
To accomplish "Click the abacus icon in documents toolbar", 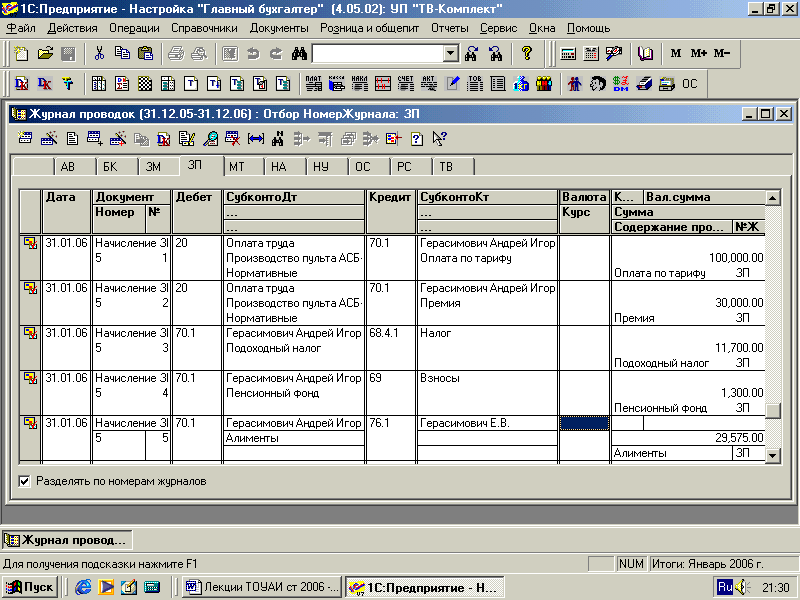I will click(x=383, y=84).
